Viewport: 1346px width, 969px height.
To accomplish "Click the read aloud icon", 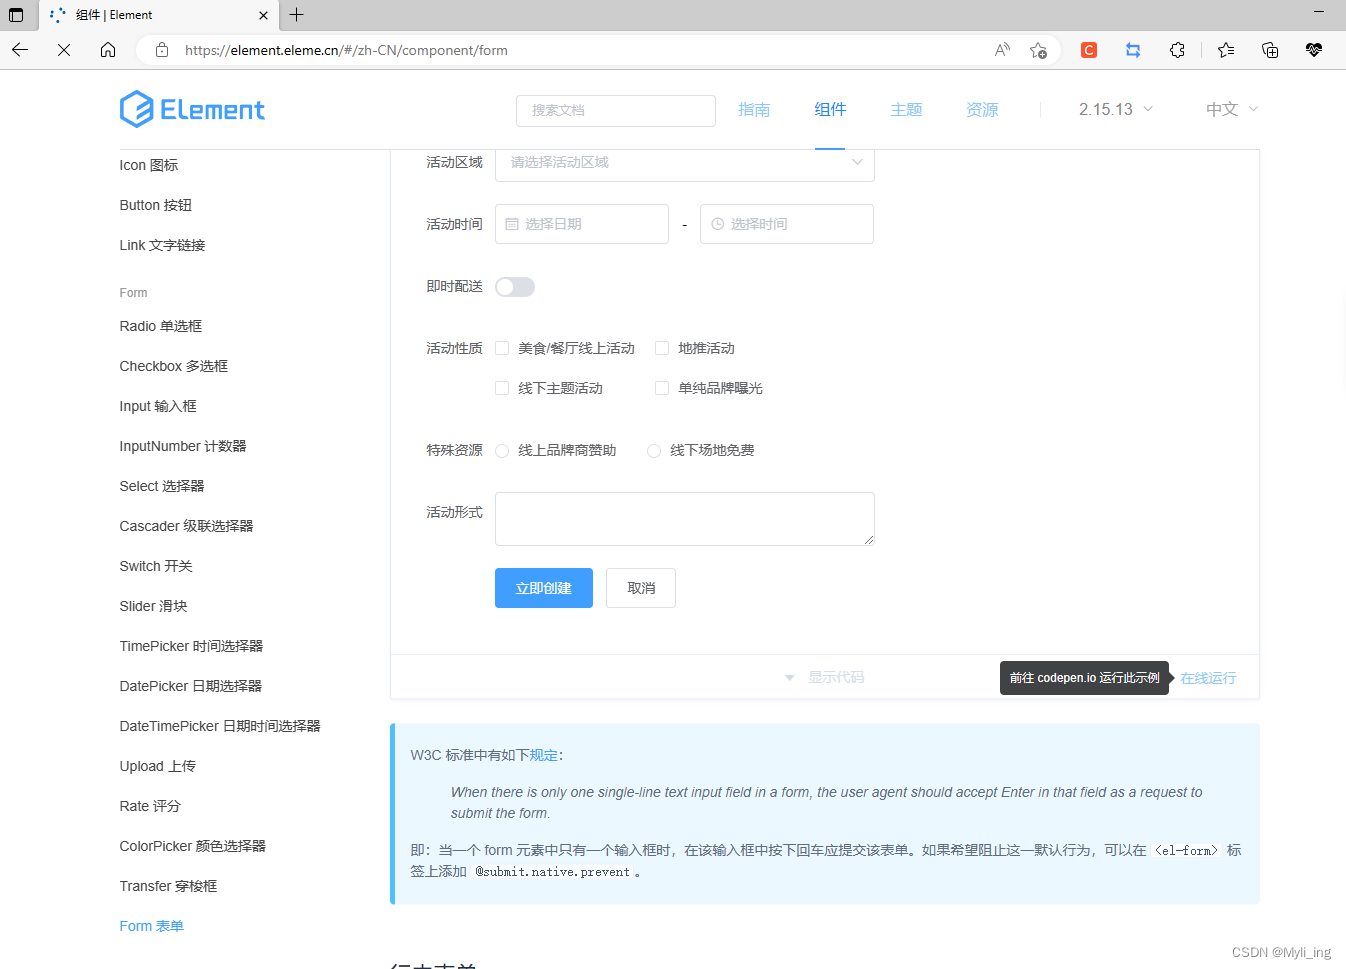I will pos(1002,50).
